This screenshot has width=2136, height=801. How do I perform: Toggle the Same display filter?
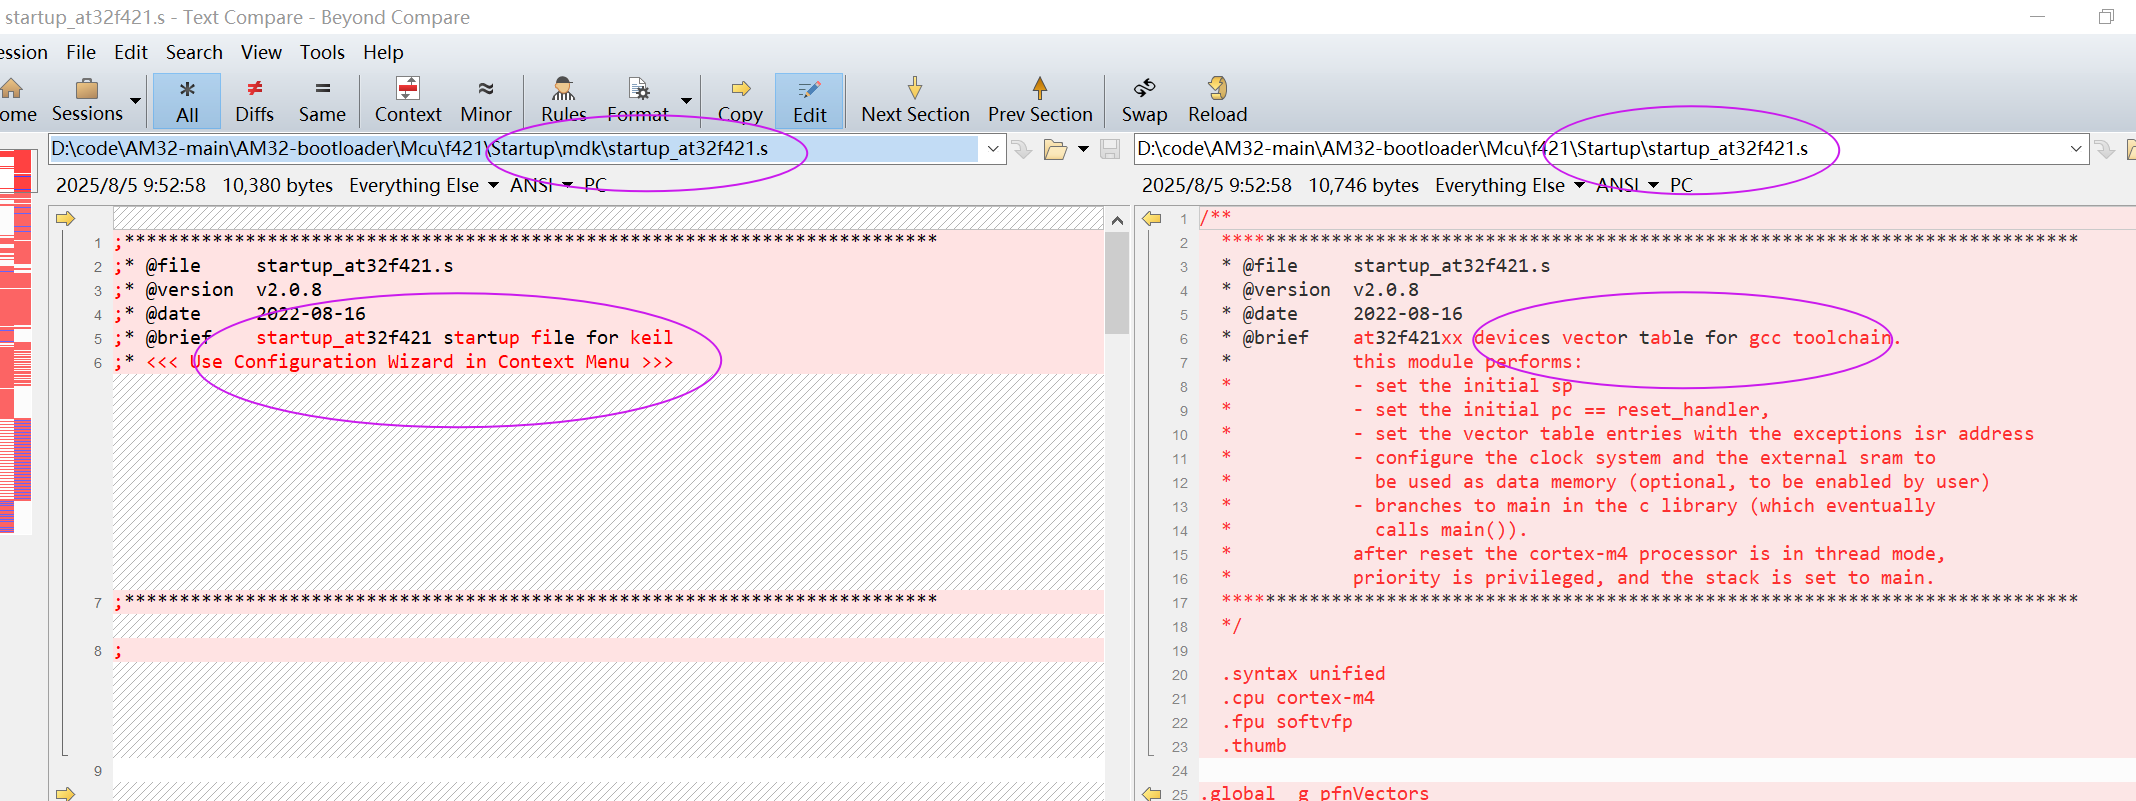pyautogui.click(x=322, y=100)
